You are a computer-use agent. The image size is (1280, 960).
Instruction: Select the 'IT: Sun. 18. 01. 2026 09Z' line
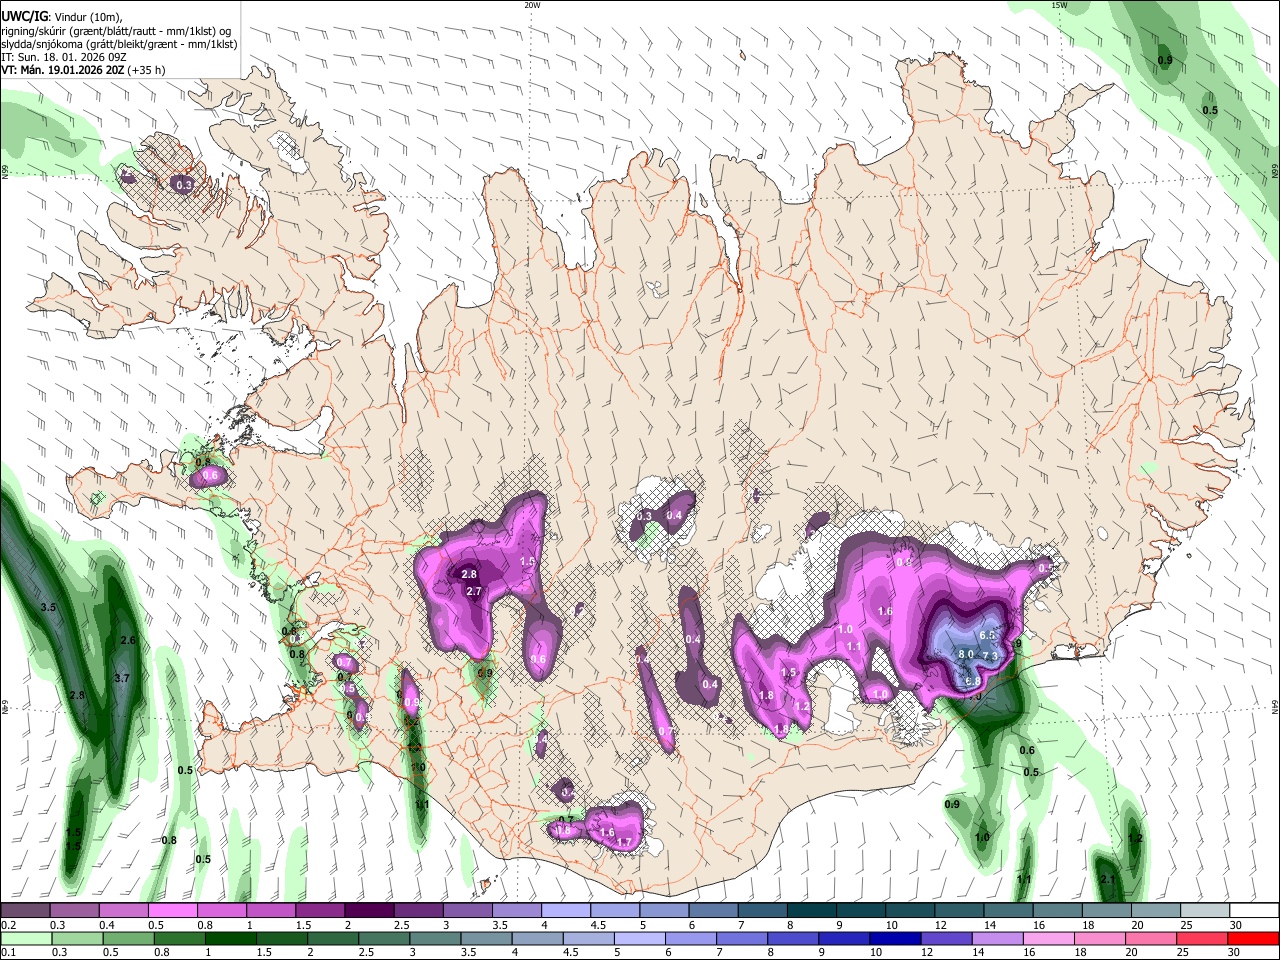(x=63, y=58)
